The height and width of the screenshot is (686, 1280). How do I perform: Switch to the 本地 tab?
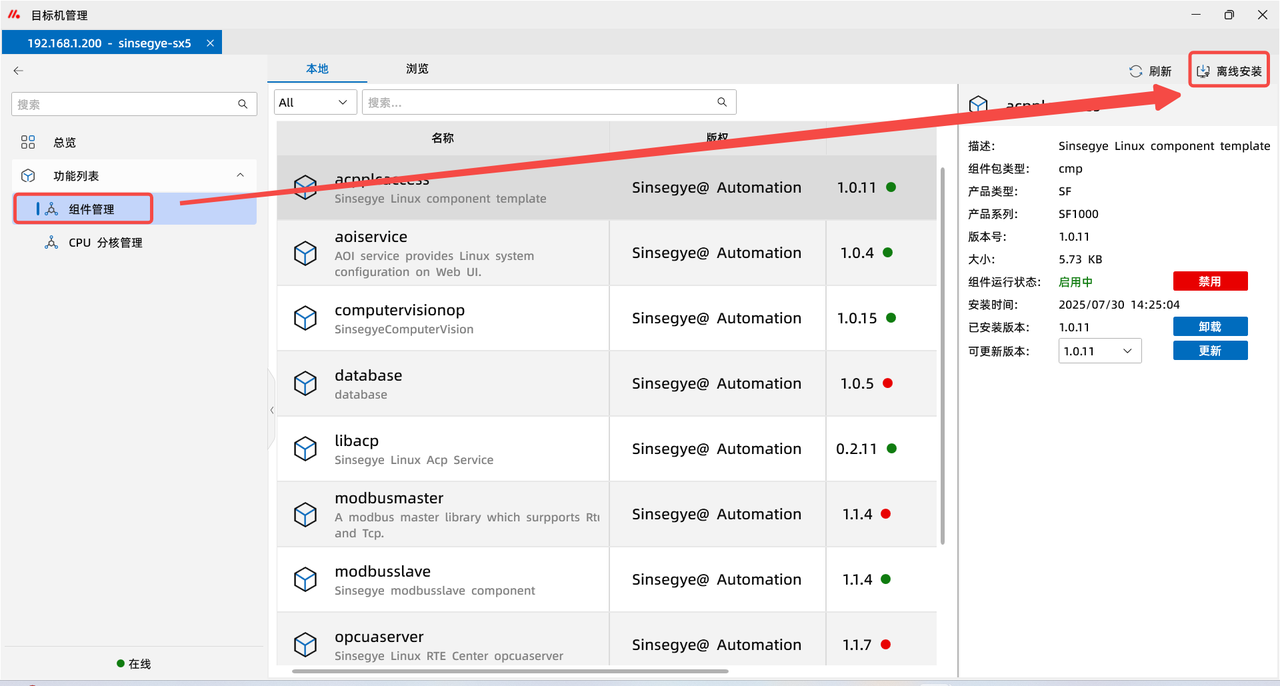(x=317, y=69)
